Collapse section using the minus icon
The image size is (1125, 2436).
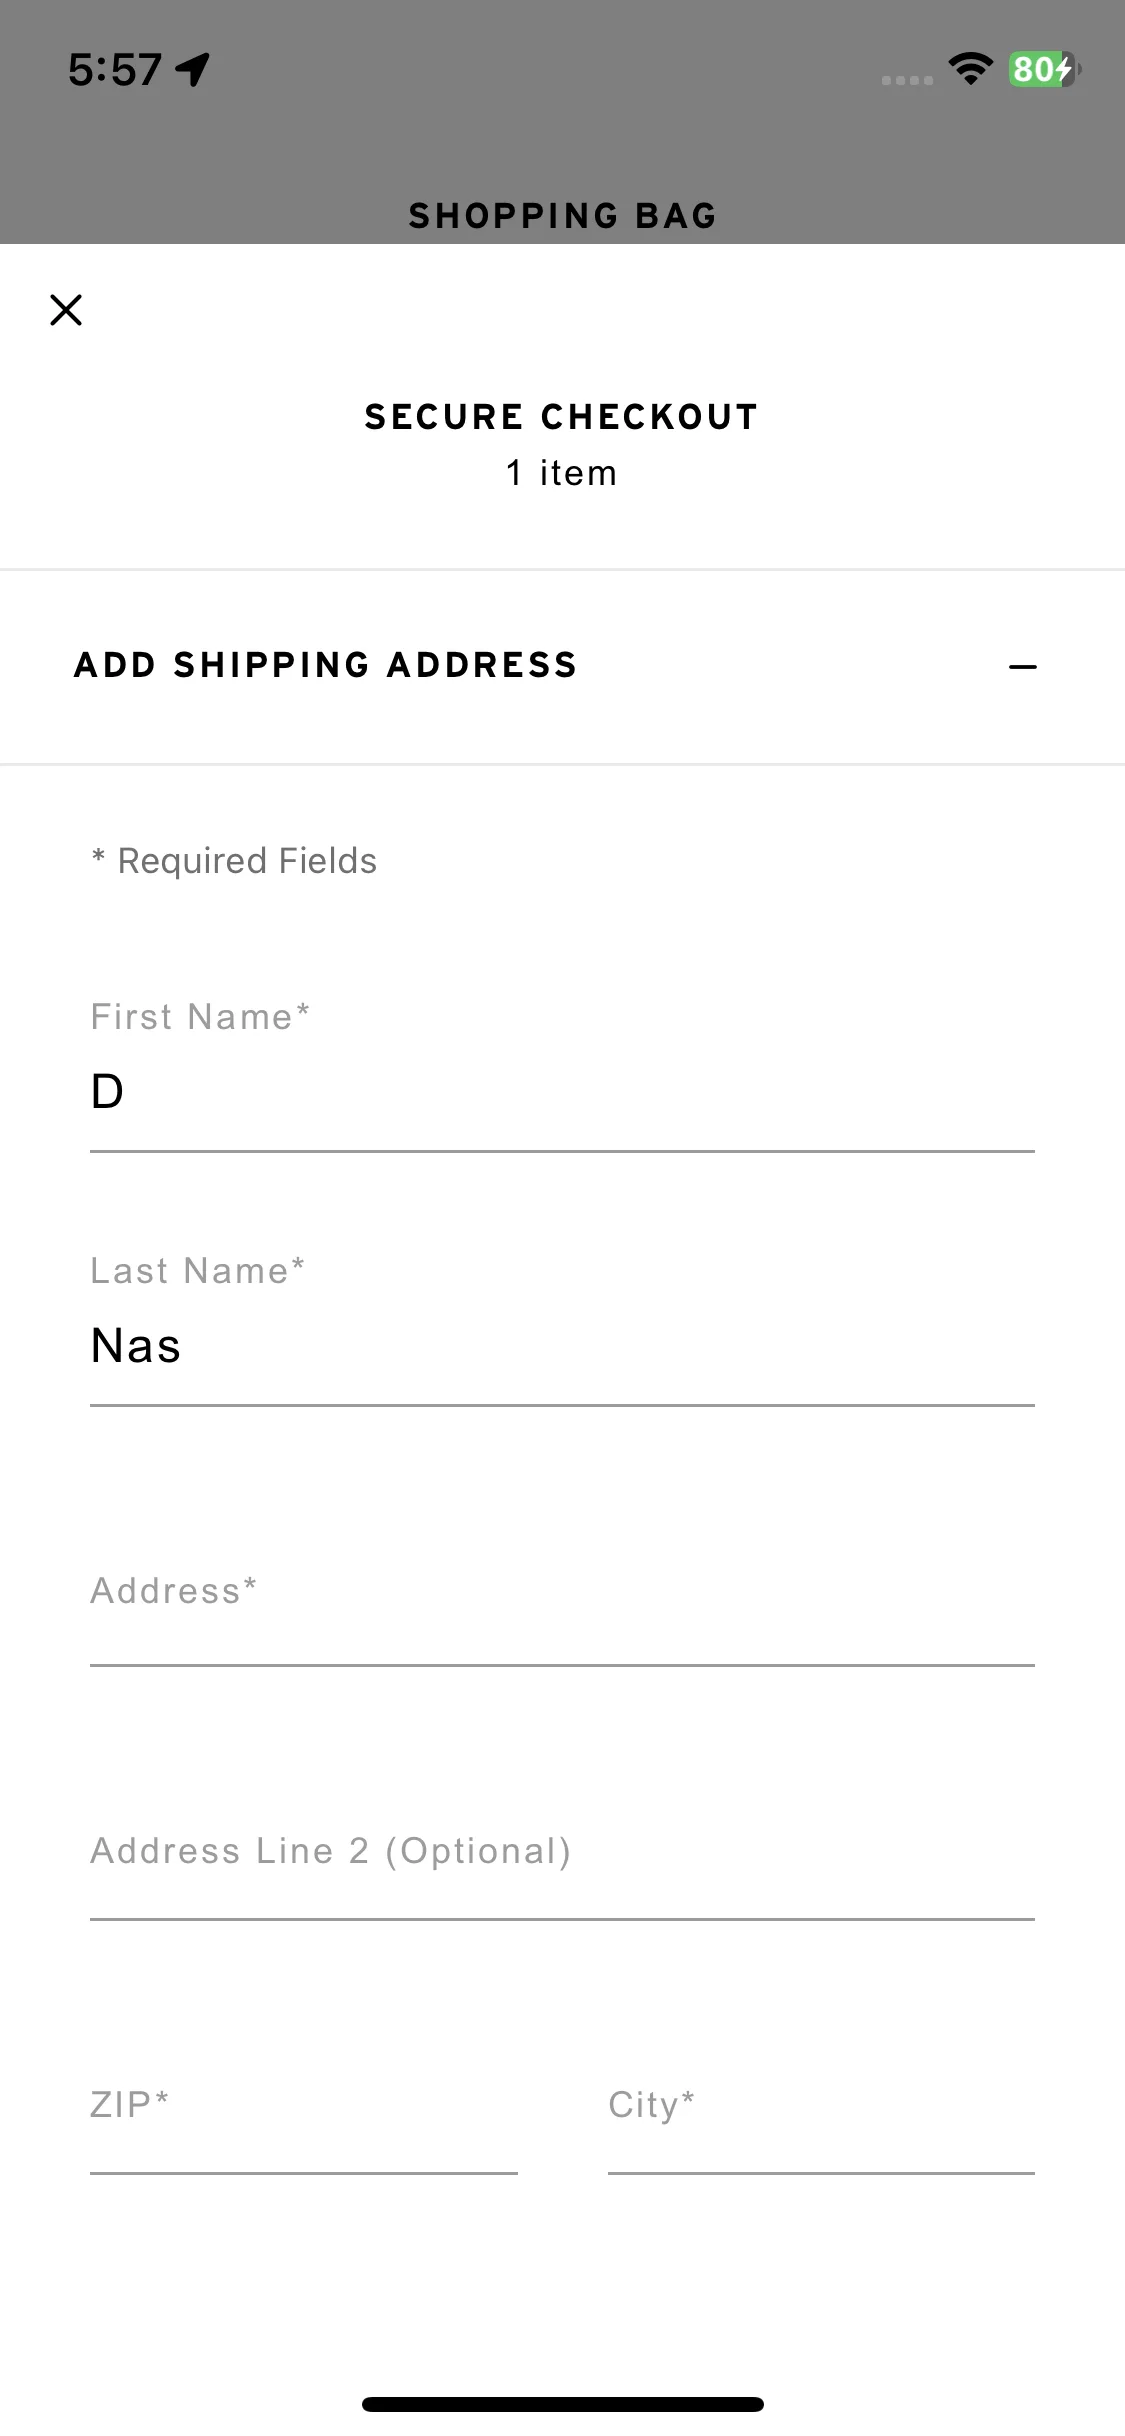point(1022,666)
